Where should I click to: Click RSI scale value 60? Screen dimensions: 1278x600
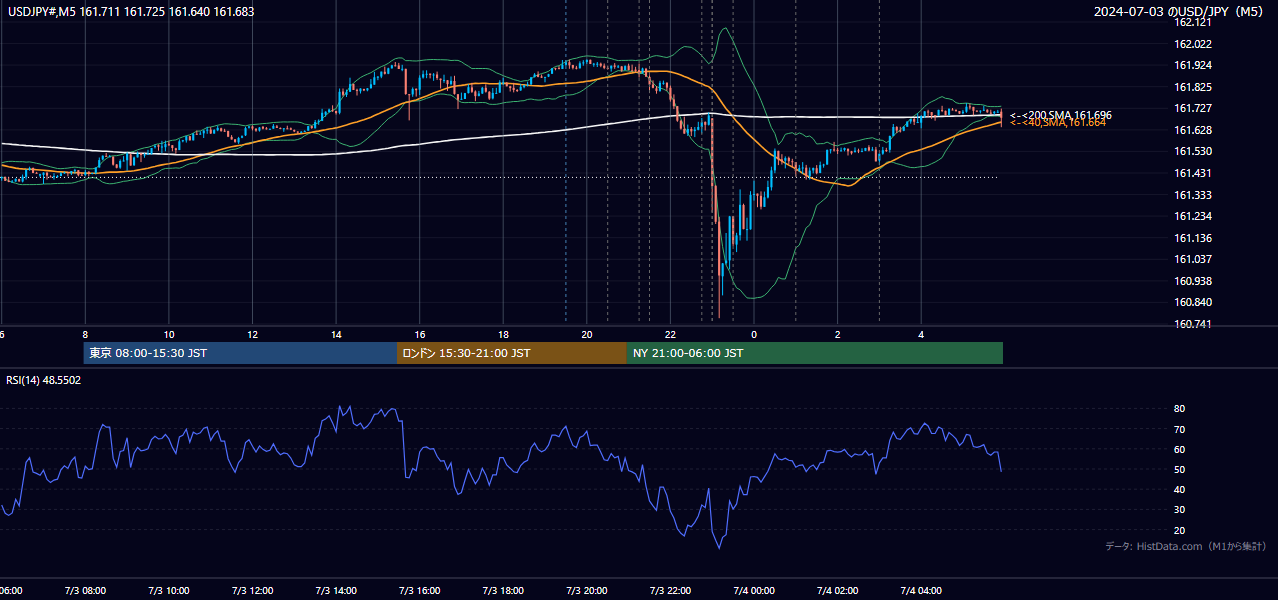coord(1179,449)
